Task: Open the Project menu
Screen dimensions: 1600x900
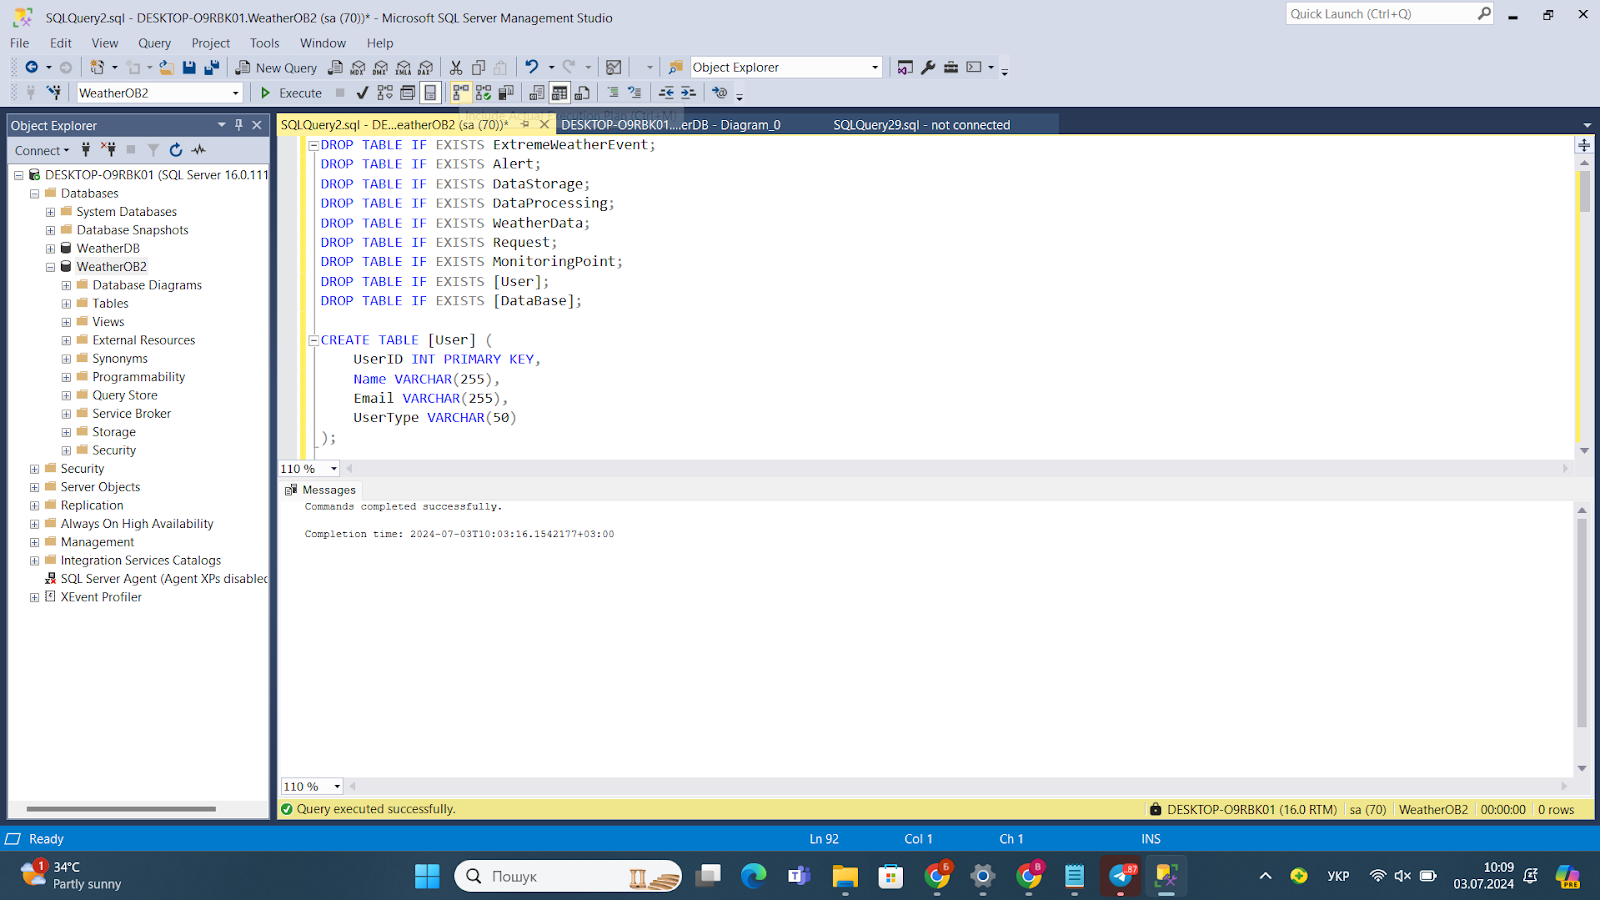Action: (x=210, y=43)
